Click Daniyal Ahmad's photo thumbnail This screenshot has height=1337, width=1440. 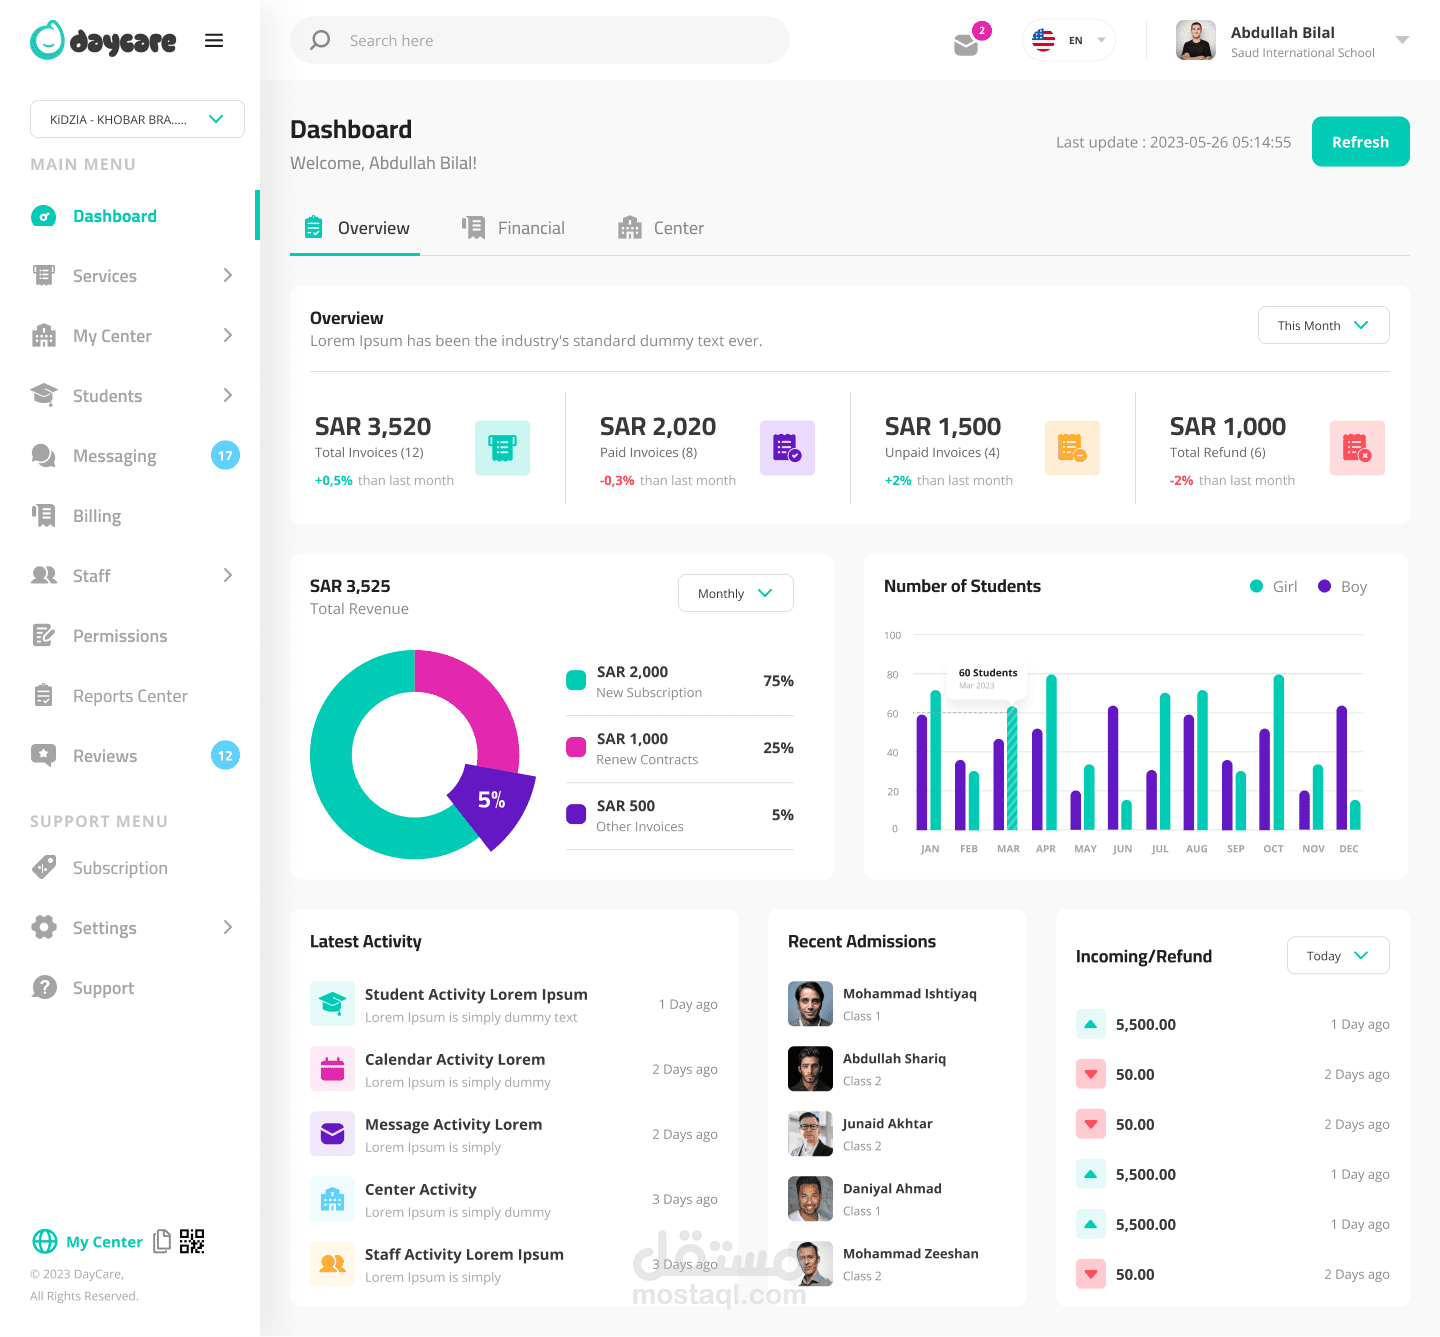tap(810, 1199)
